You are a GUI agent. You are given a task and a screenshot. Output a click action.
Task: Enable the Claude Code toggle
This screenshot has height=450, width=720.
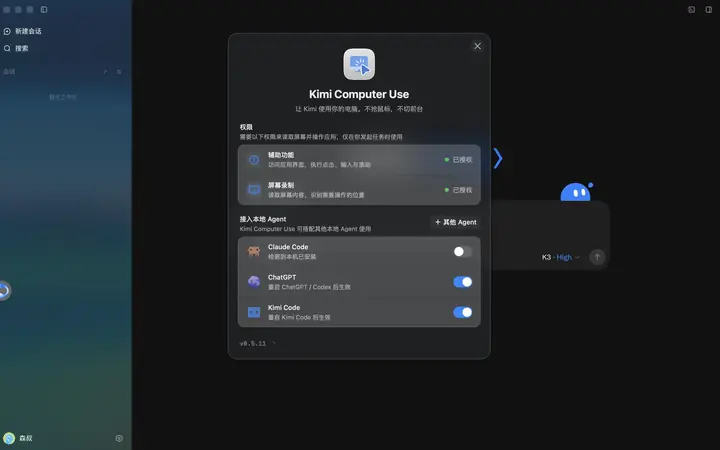[462, 252]
